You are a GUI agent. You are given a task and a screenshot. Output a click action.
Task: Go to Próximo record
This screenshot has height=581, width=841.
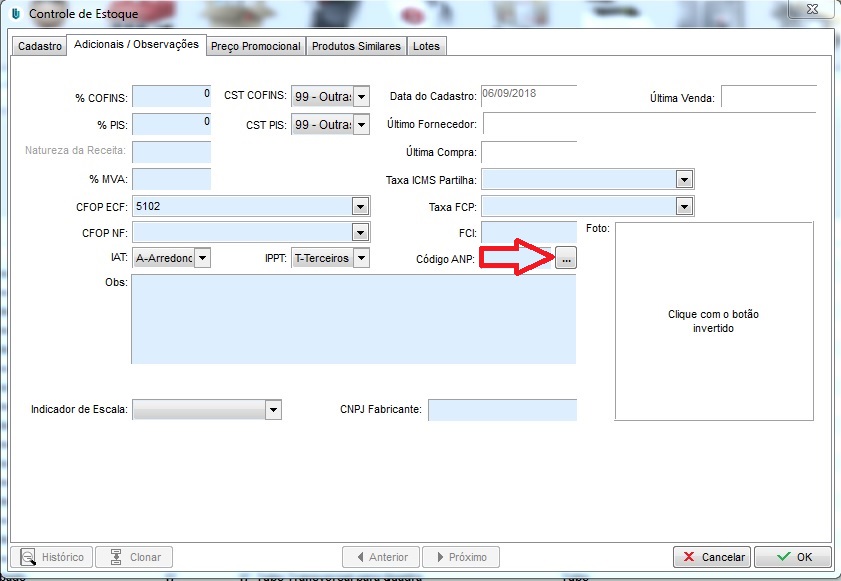(461, 557)
